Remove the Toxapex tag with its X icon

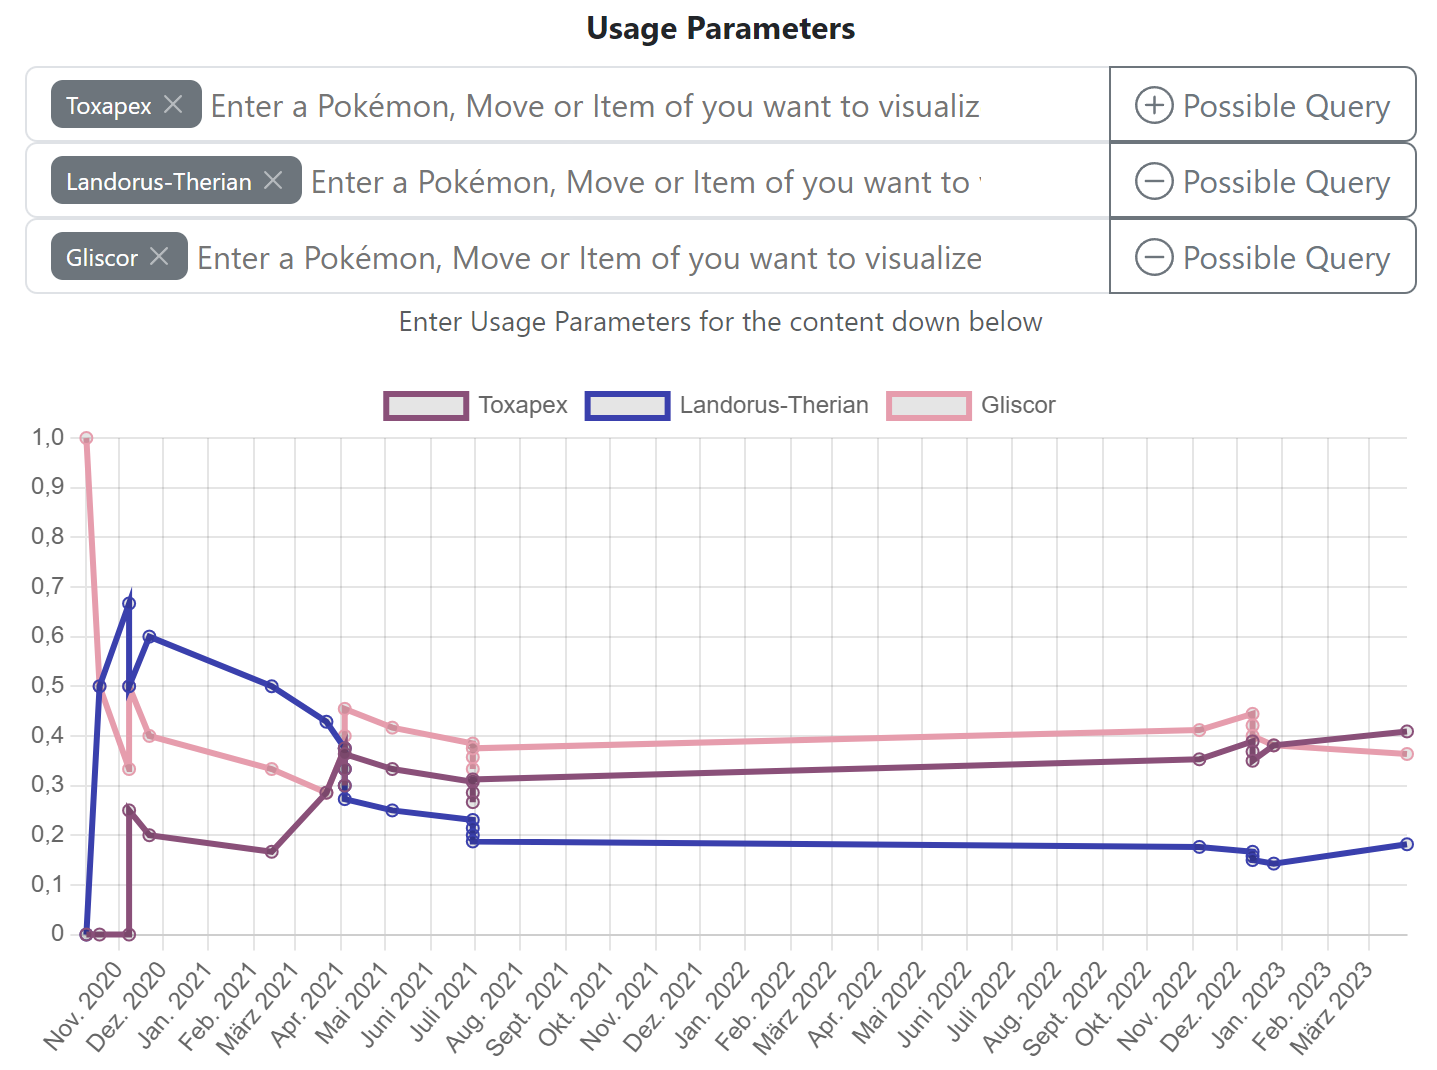coord(173,104)
